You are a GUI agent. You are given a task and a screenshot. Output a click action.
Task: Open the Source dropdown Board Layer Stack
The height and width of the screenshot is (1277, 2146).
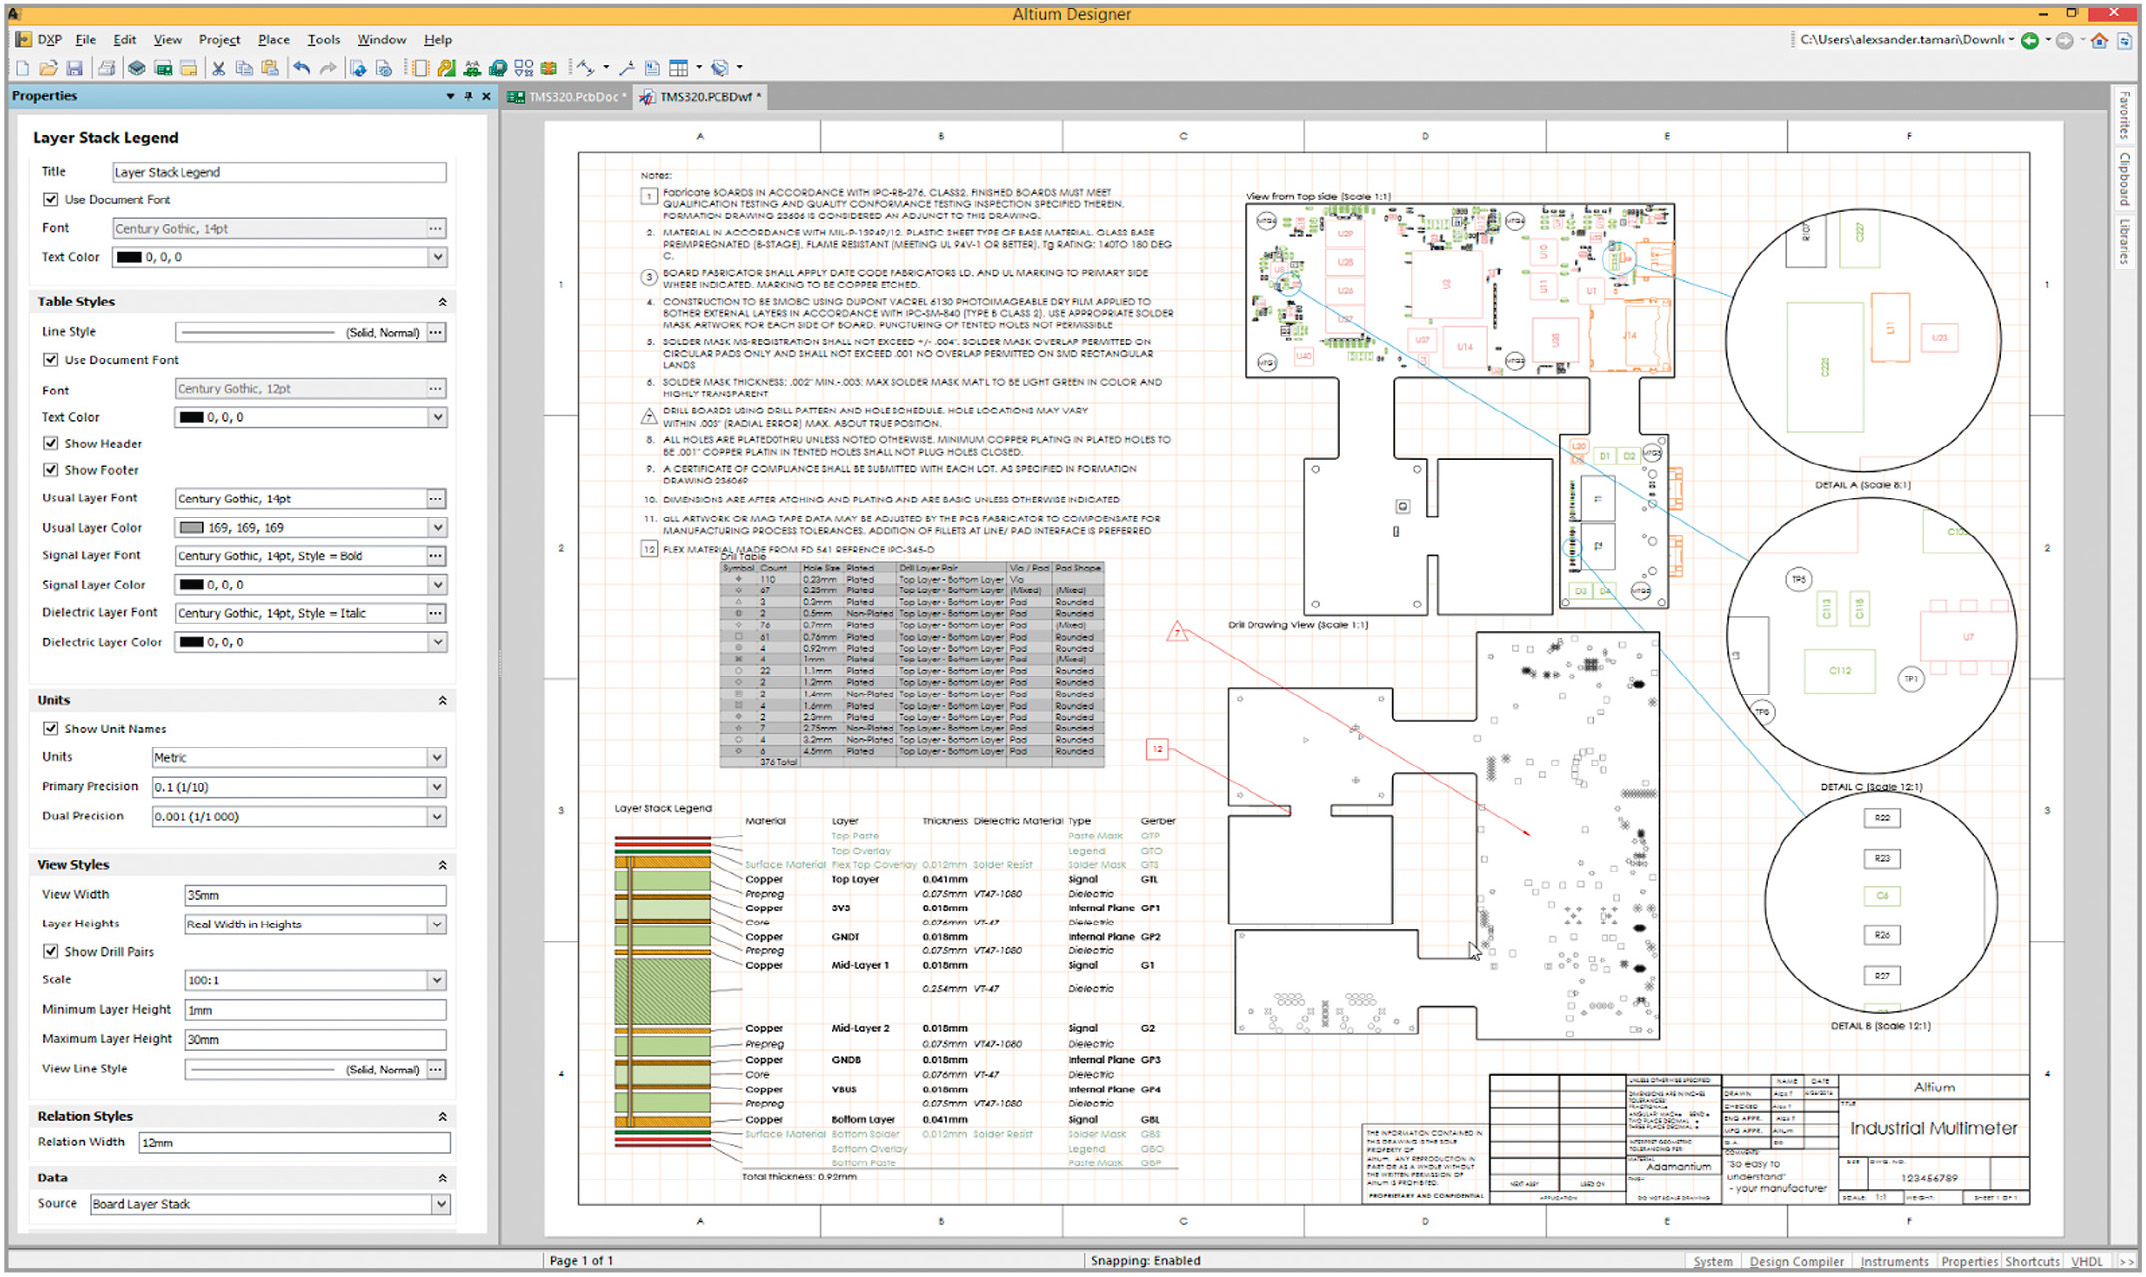tap(441, 1205)
